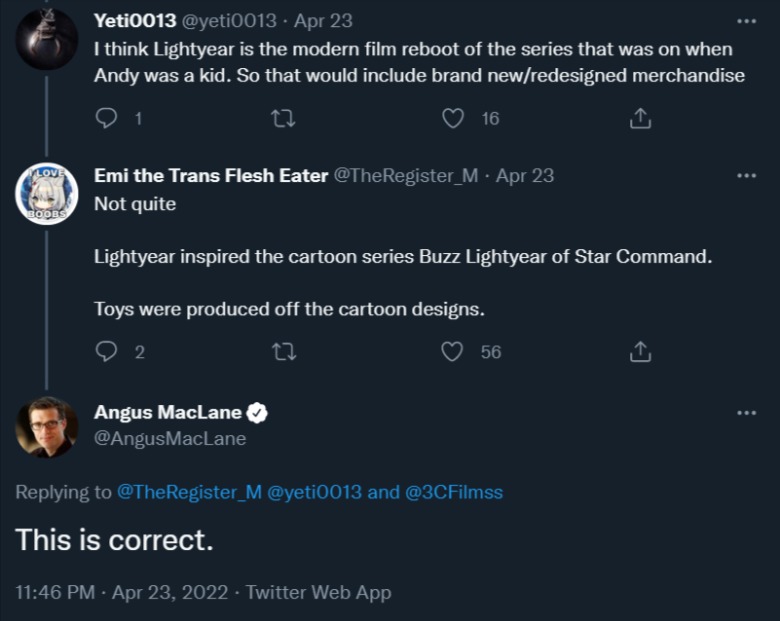Share Yeti0013's tweet

(x=640, y=119)
